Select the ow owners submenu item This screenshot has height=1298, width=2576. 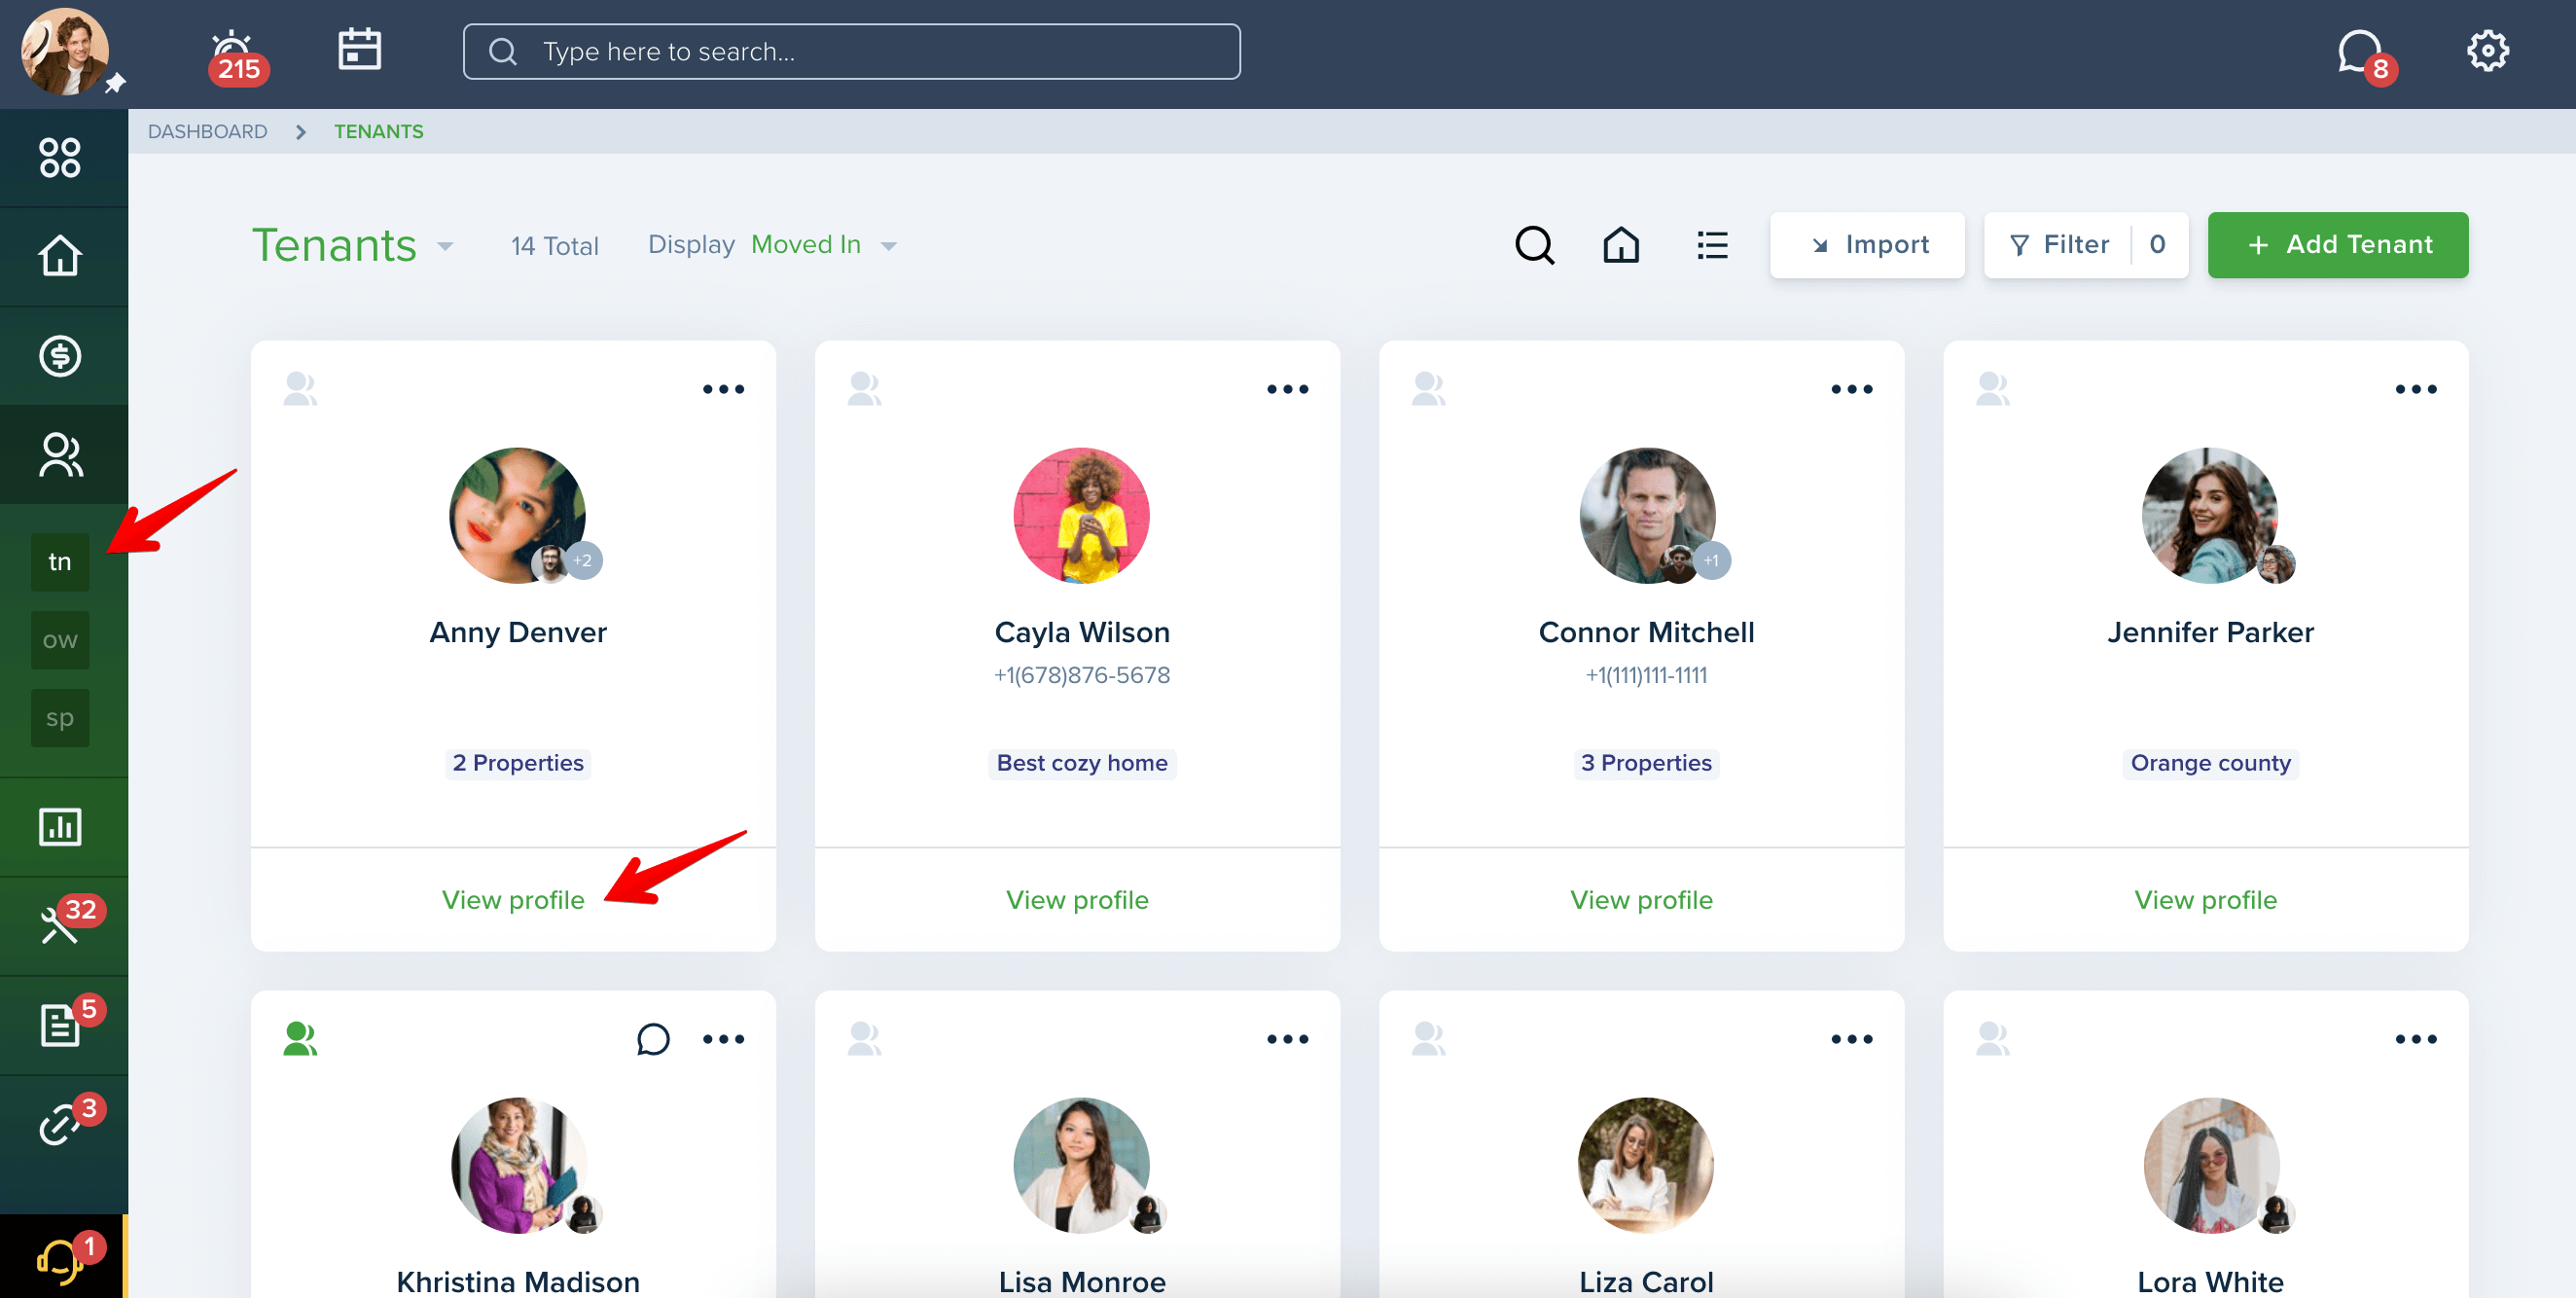point(60,640)
